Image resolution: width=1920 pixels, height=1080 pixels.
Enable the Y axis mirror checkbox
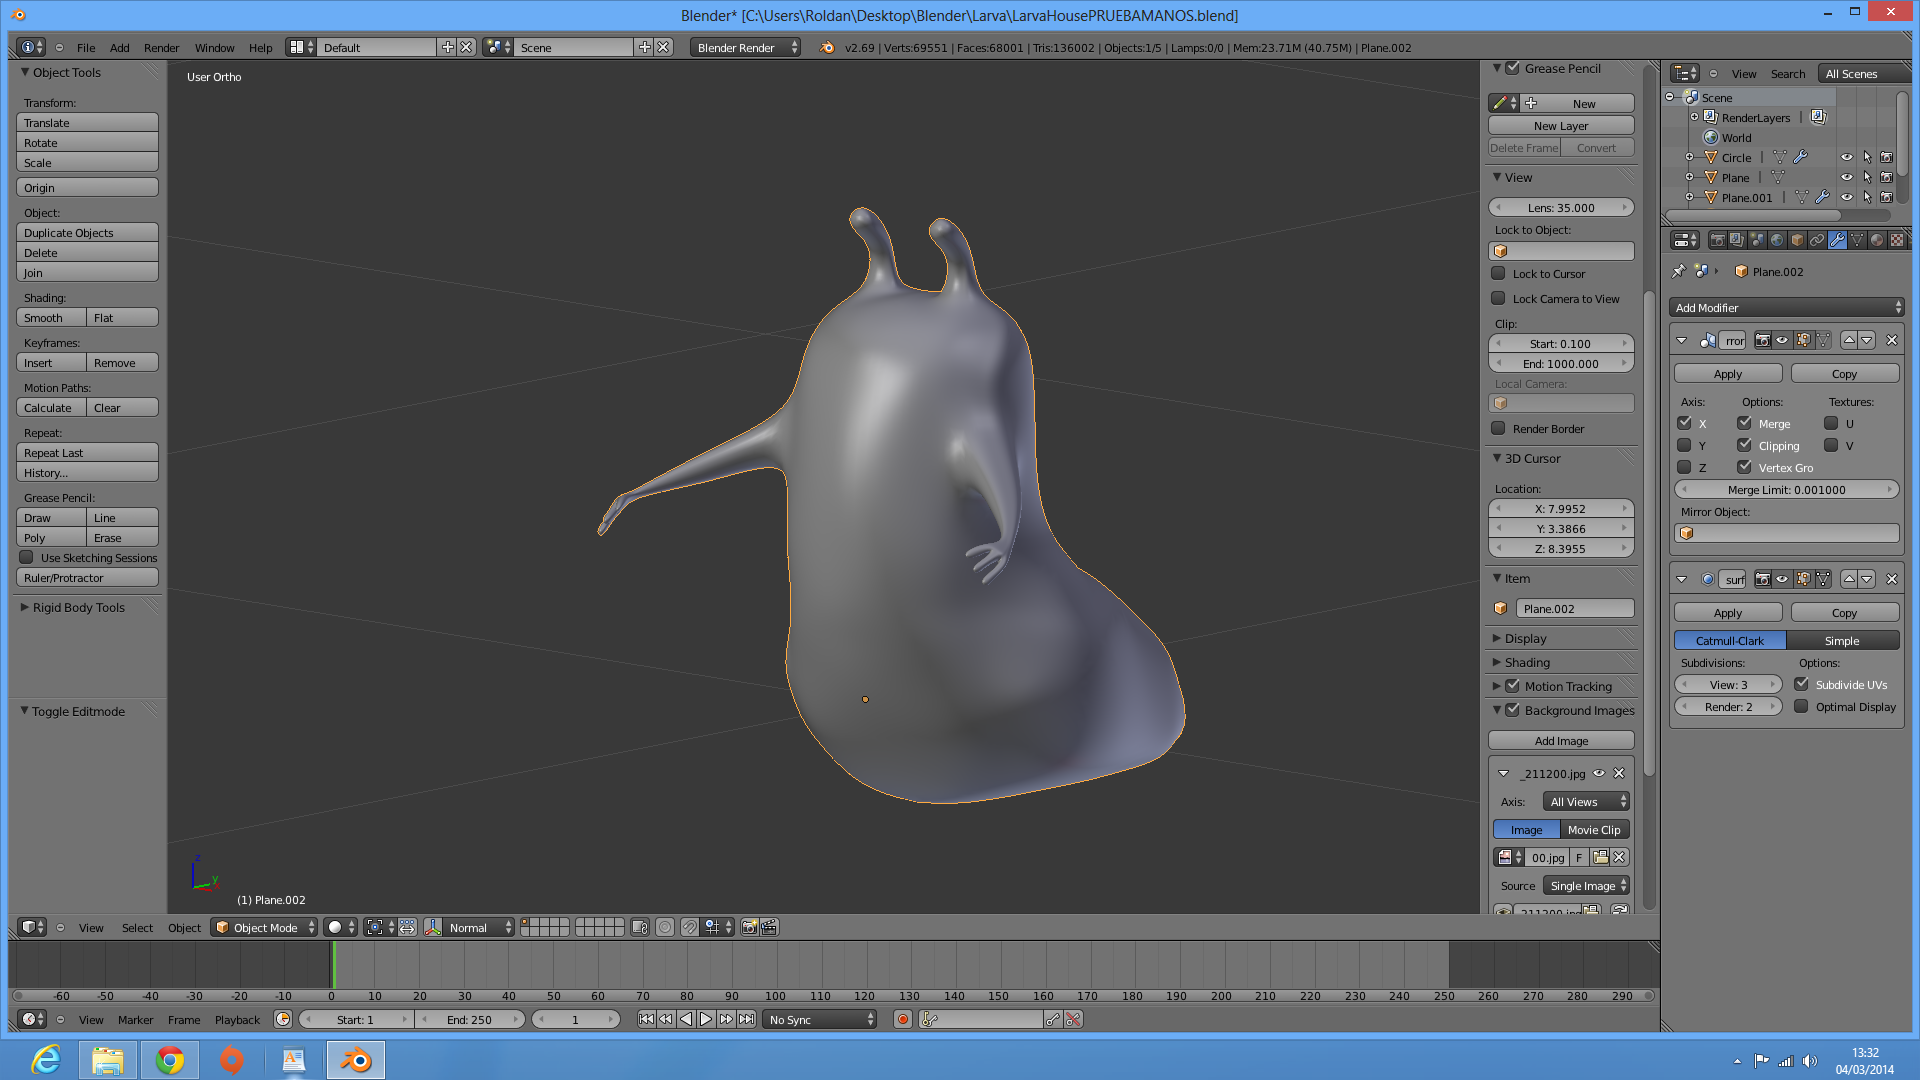(1685, 445)
